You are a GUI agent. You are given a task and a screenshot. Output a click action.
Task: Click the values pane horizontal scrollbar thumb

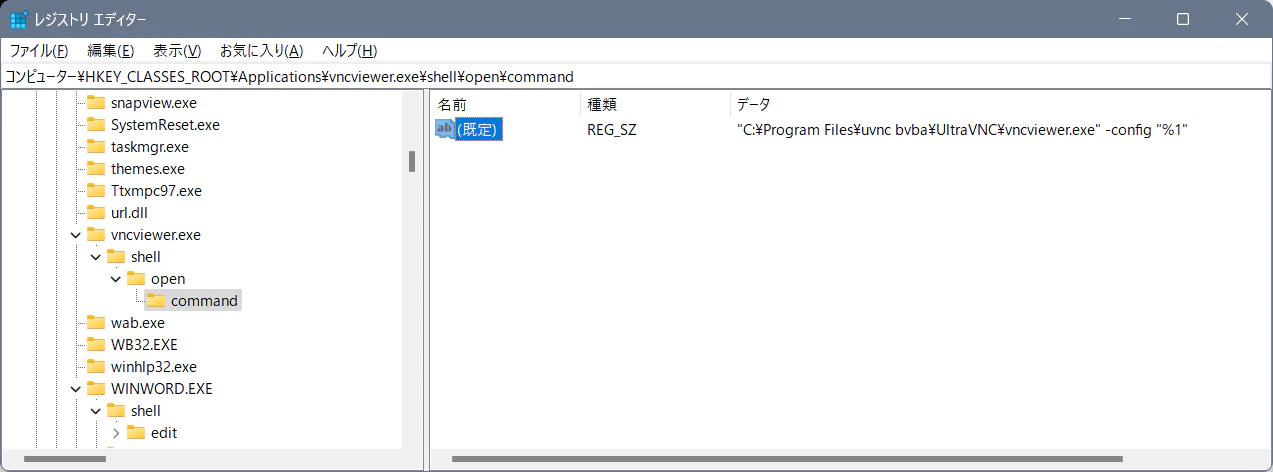click(x=787, y=459)
